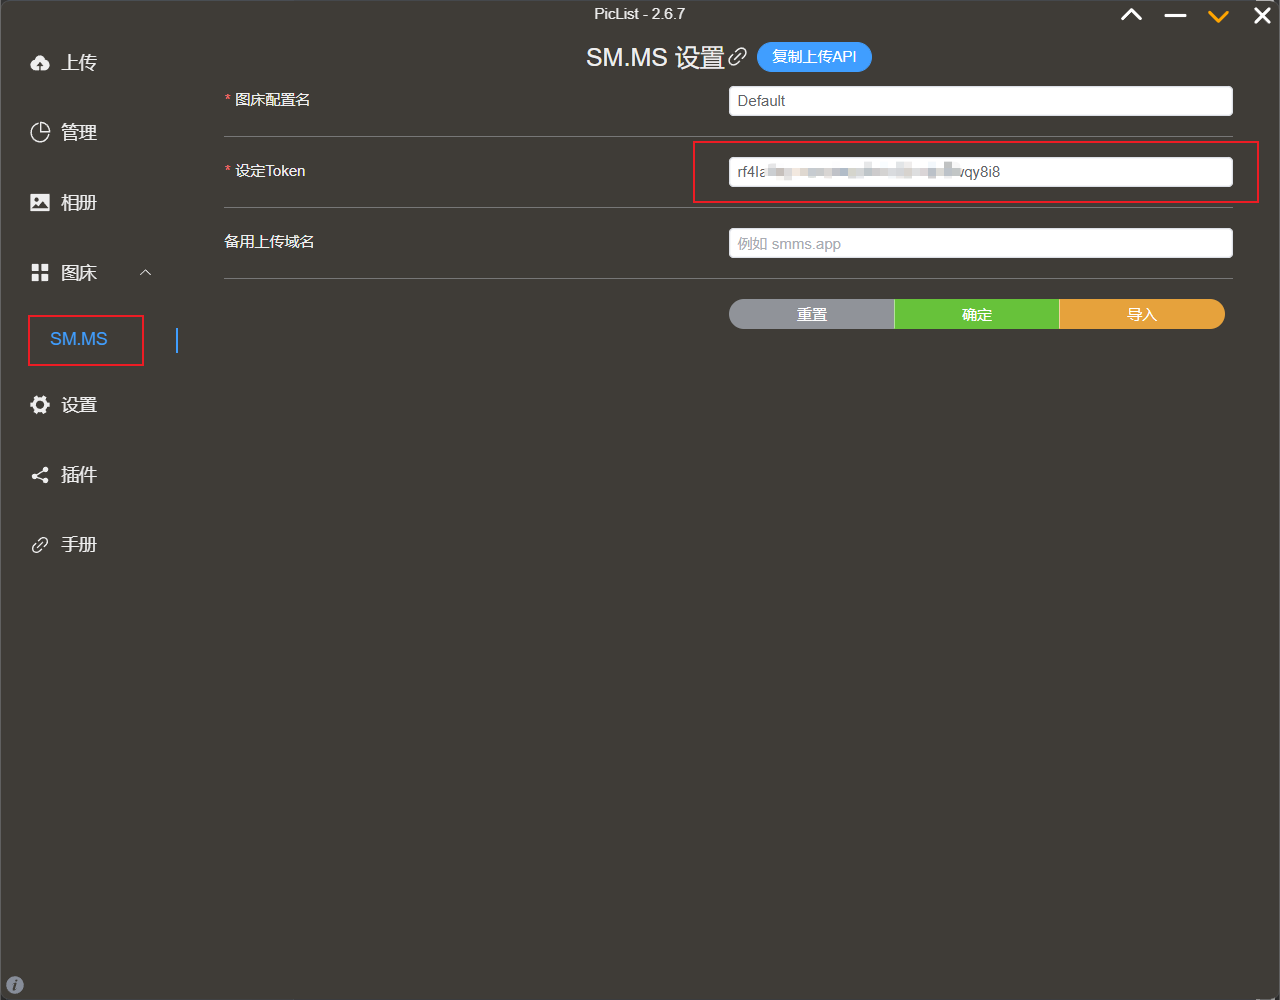
Task: Click the pie chart 管理 icon
Action: click(40, 133)
